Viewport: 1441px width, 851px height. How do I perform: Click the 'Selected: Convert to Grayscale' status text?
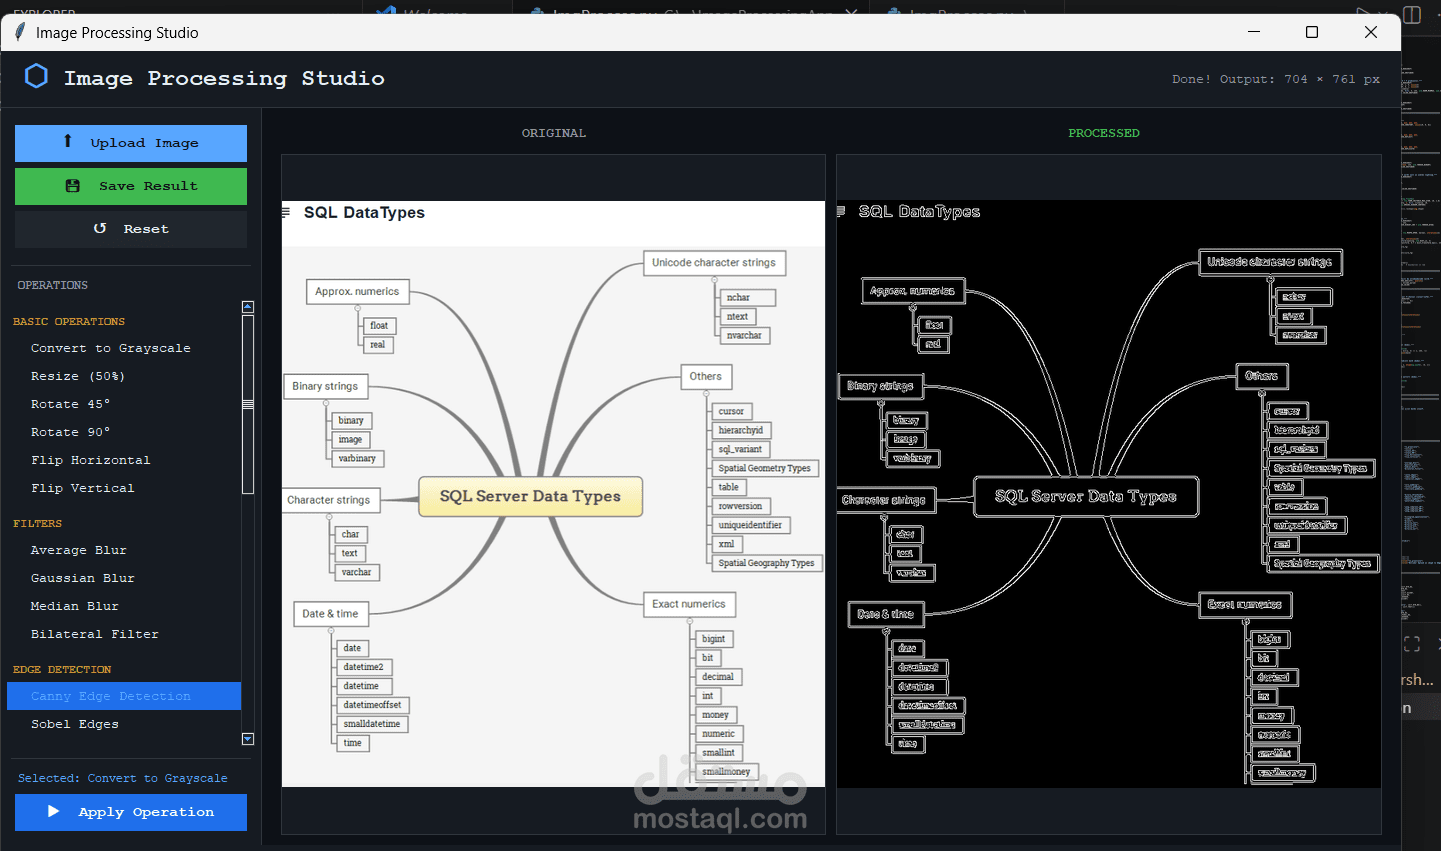[x=123, y=778]
